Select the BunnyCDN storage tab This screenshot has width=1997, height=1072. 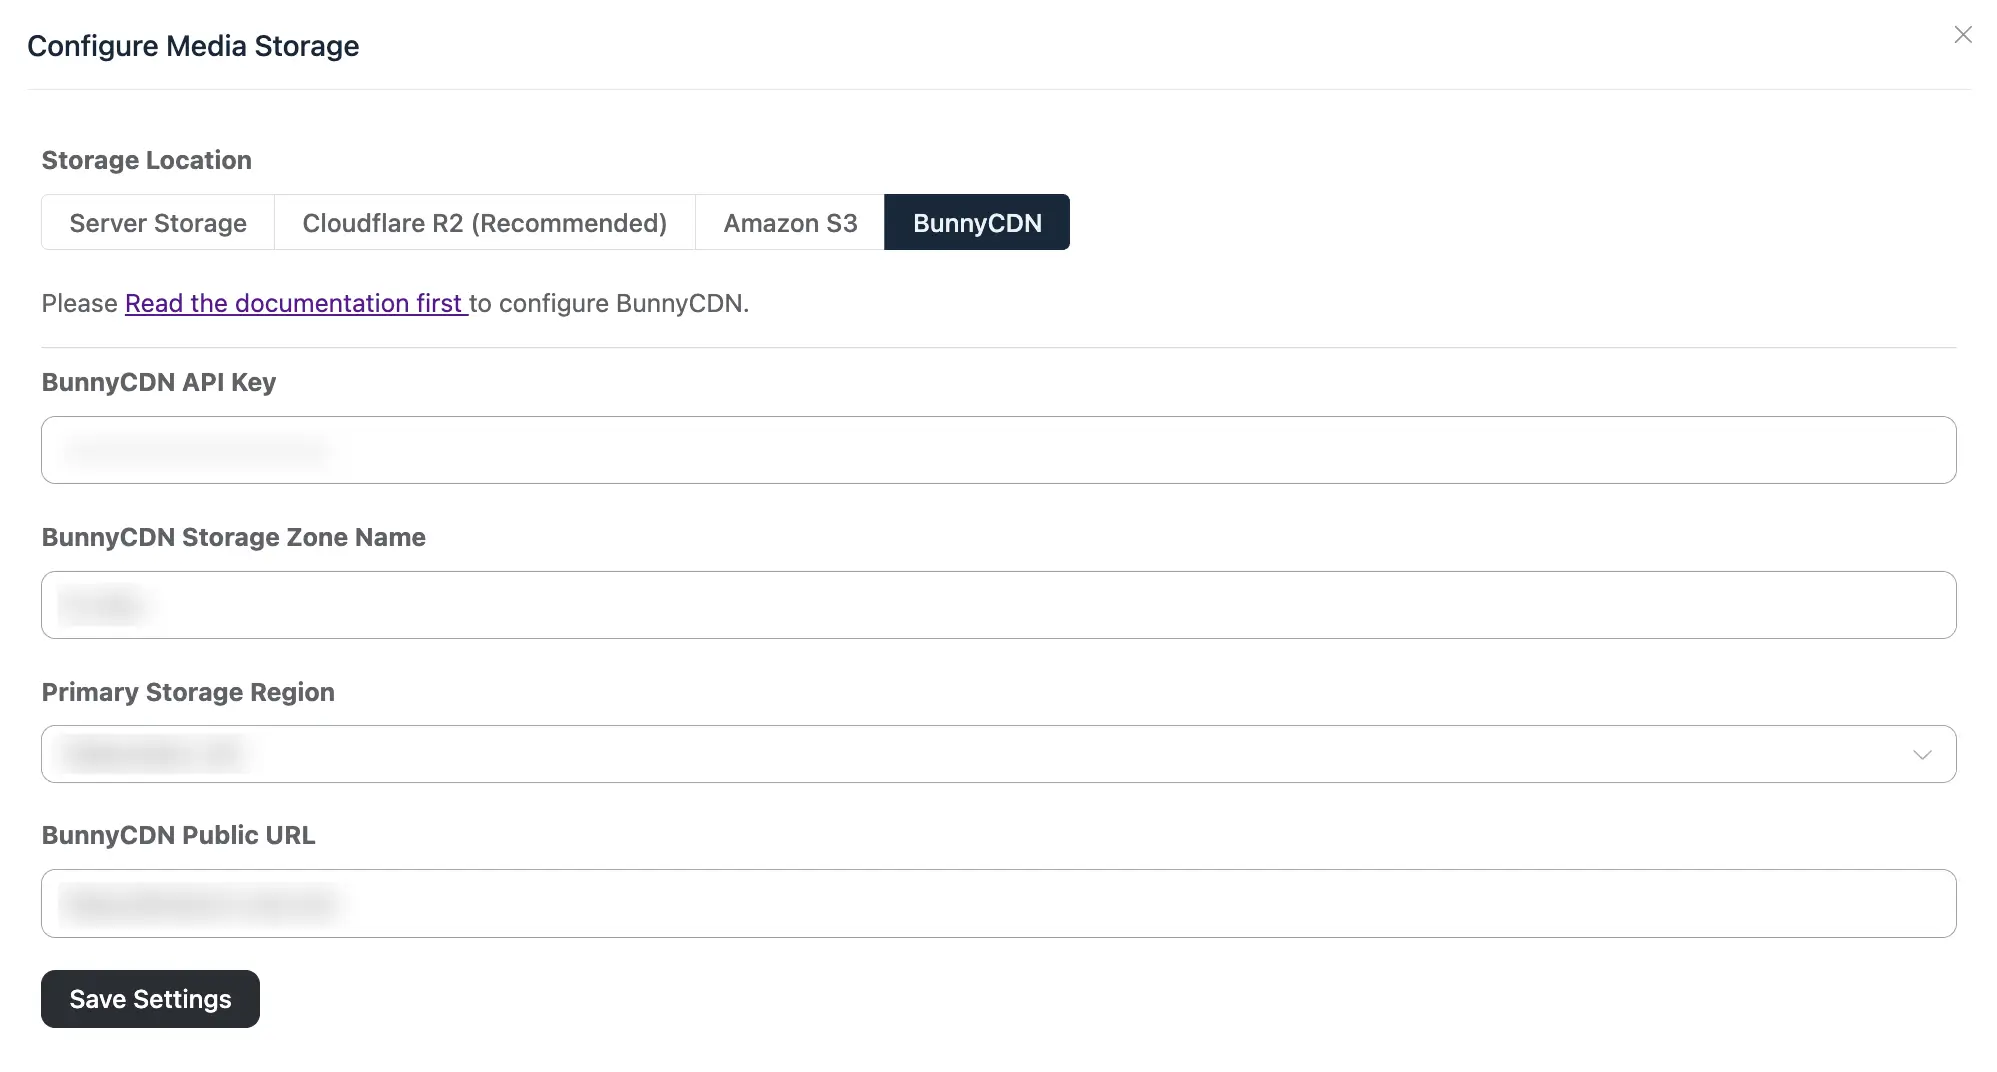coord(977,222)
